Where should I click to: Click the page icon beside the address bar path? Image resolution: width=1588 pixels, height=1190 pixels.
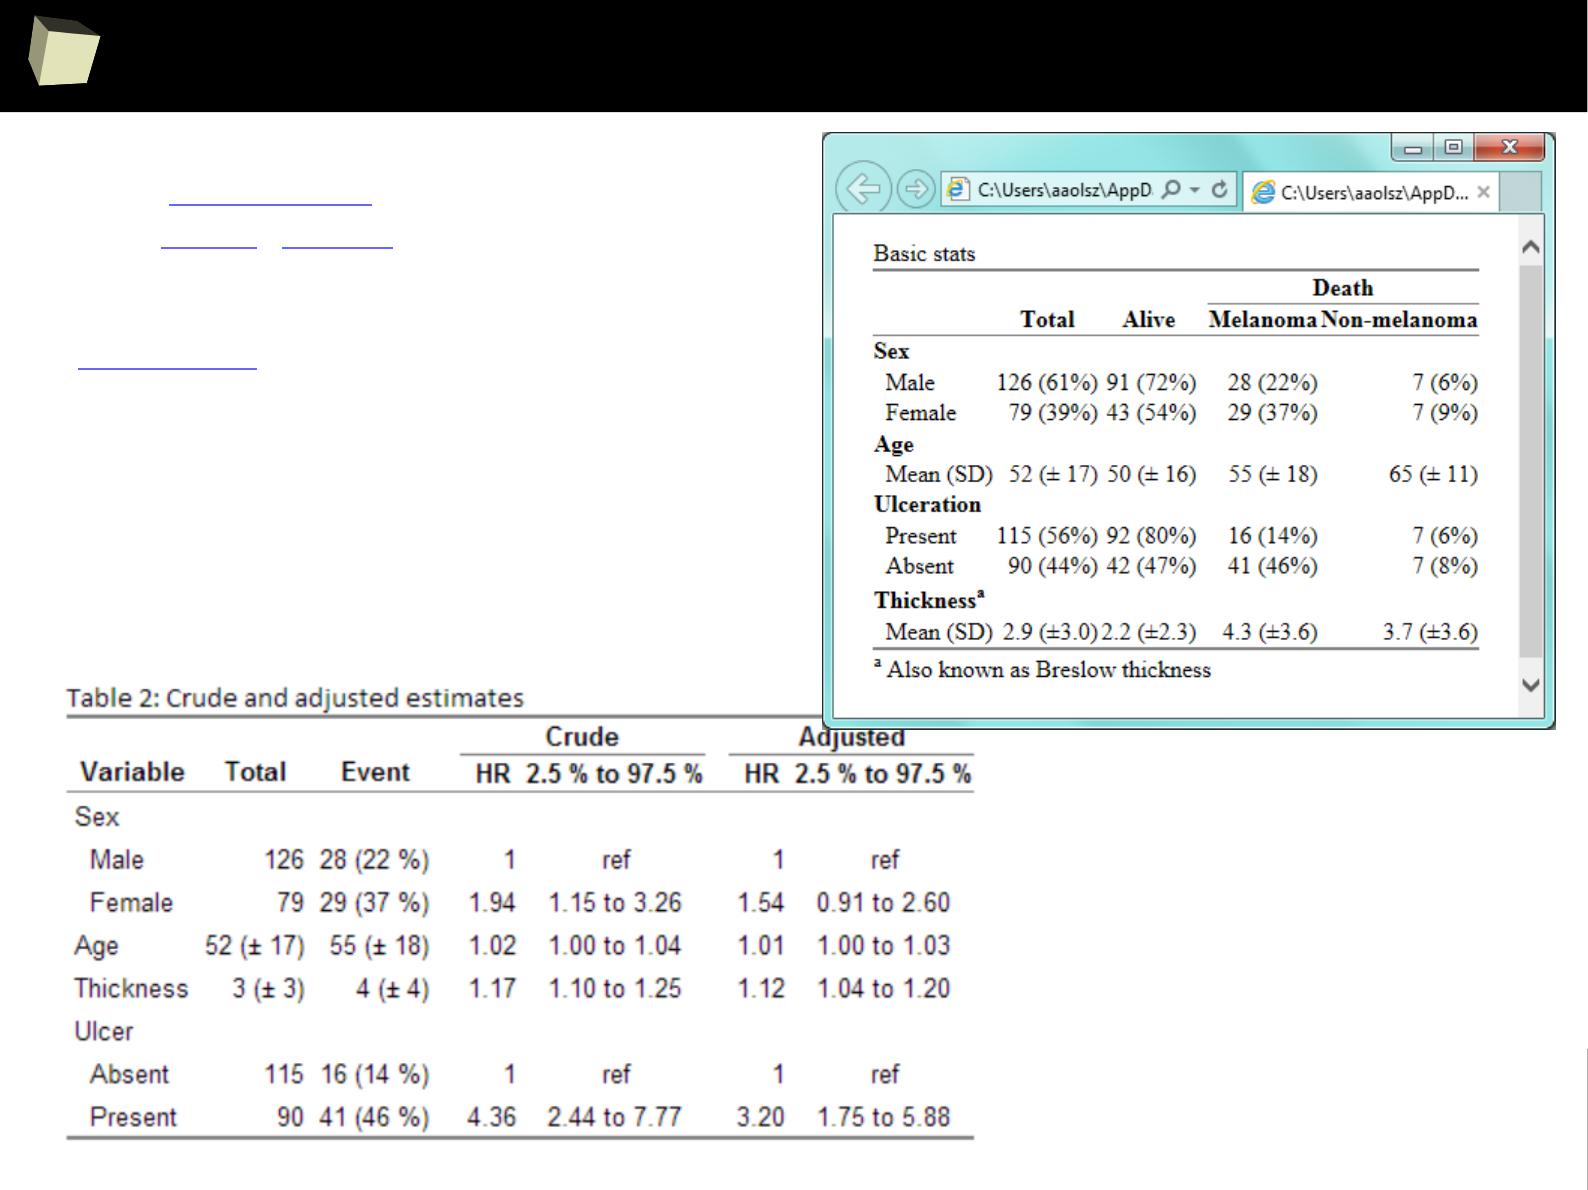pyautogui.click(x=958, y=189)
